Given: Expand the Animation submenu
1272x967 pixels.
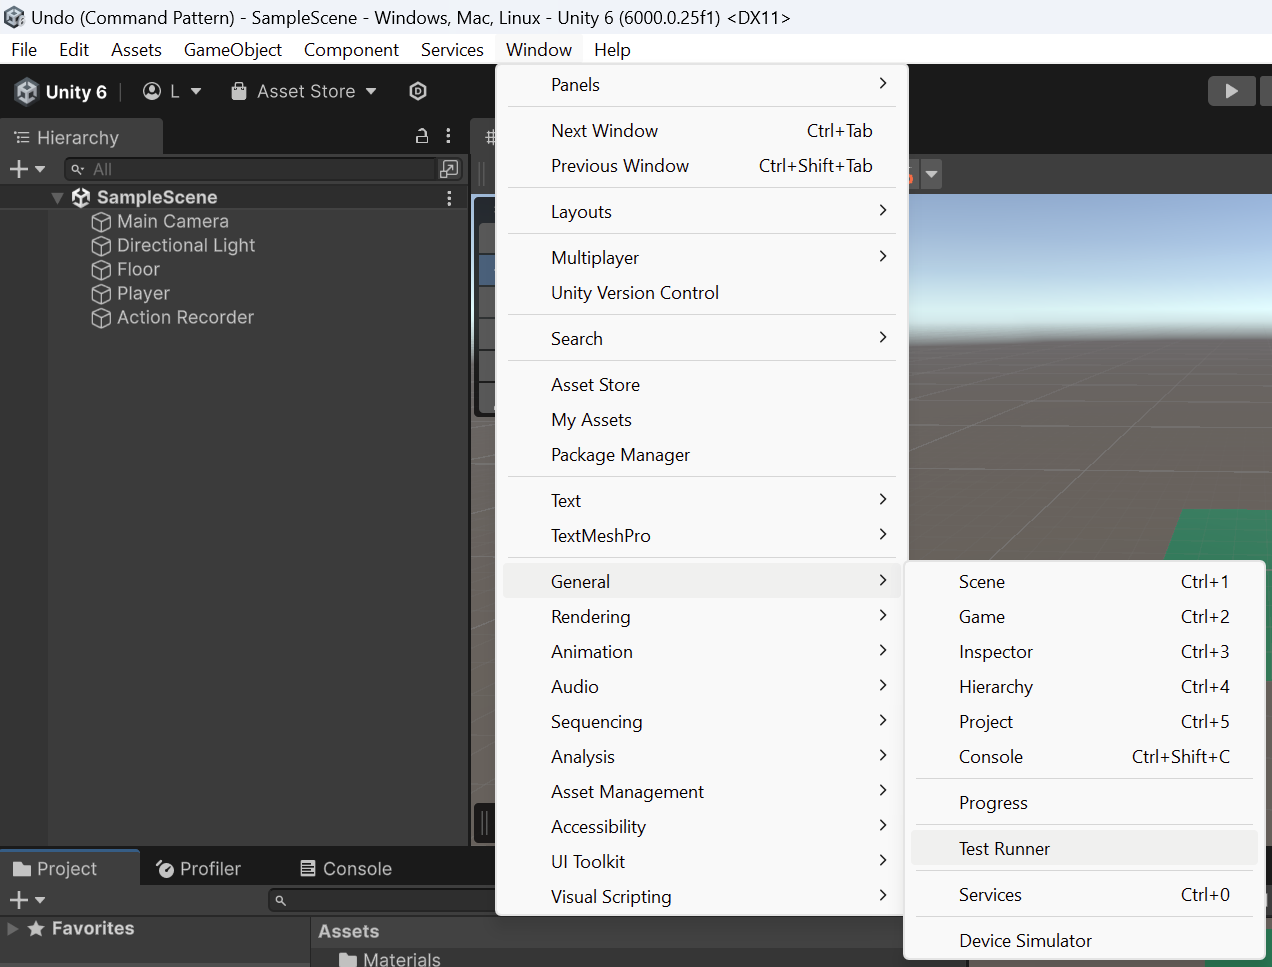Looking at the screenshot, I should point(702,652).
